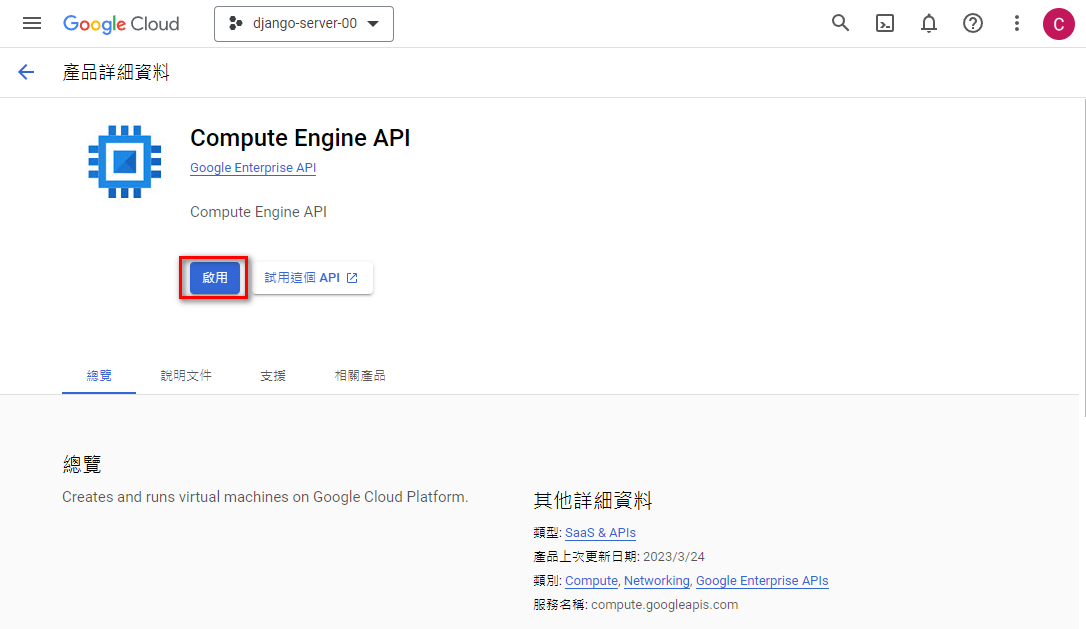Click the 其他詳細資料 heading
The height and width of the screenshot is (629, 1086).
tap(593, 500)
